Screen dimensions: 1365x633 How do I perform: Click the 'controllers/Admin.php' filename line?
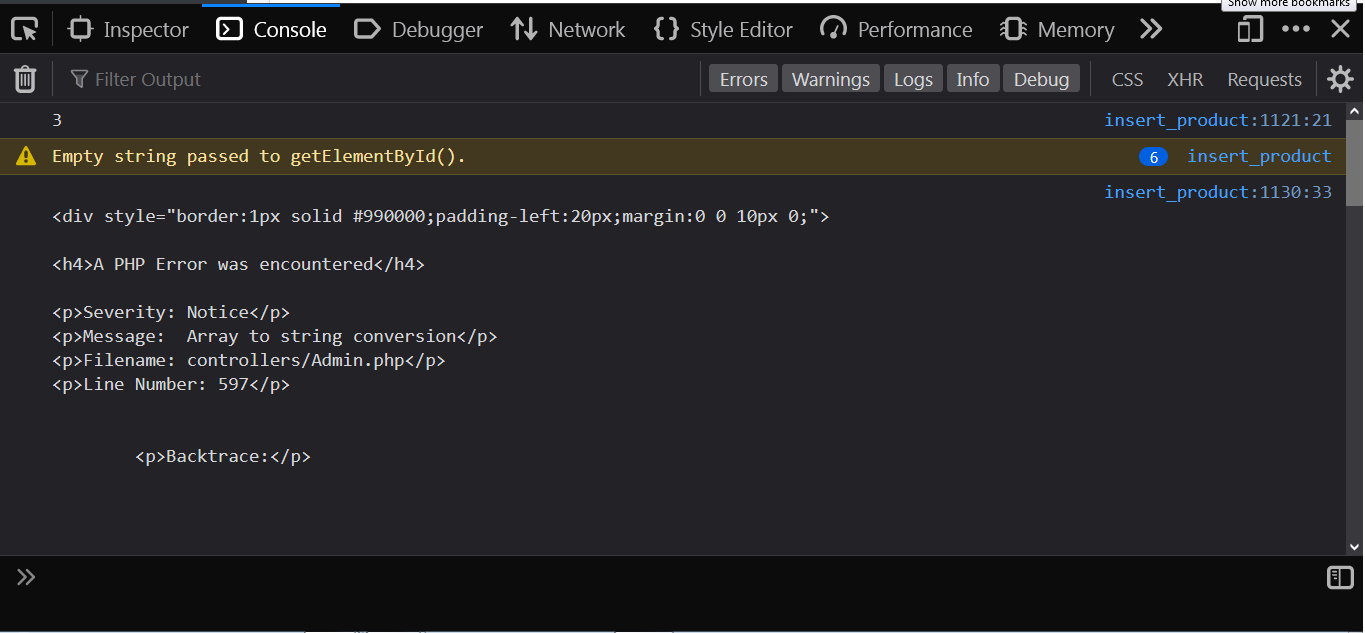tap(249, 360)
